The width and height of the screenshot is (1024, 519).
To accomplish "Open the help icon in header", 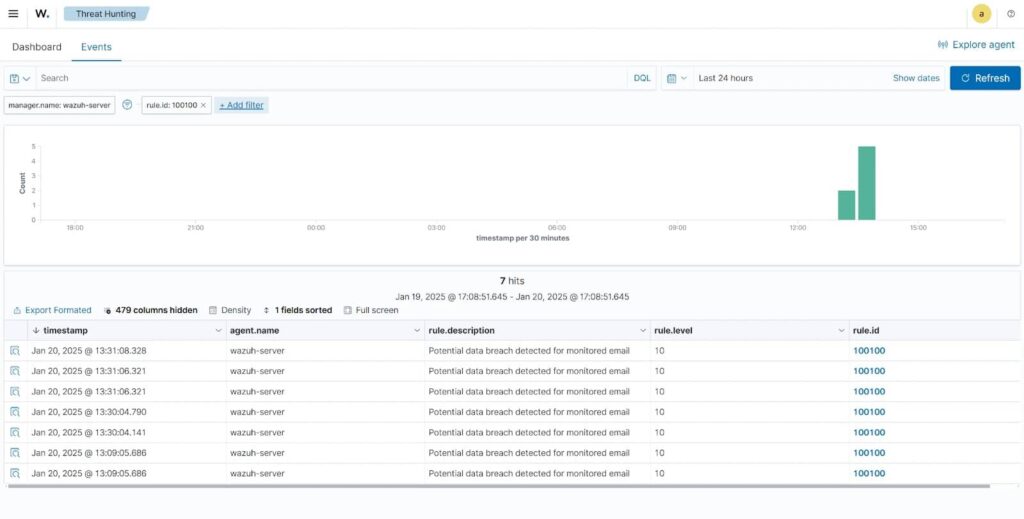I will click(1010, 14).
